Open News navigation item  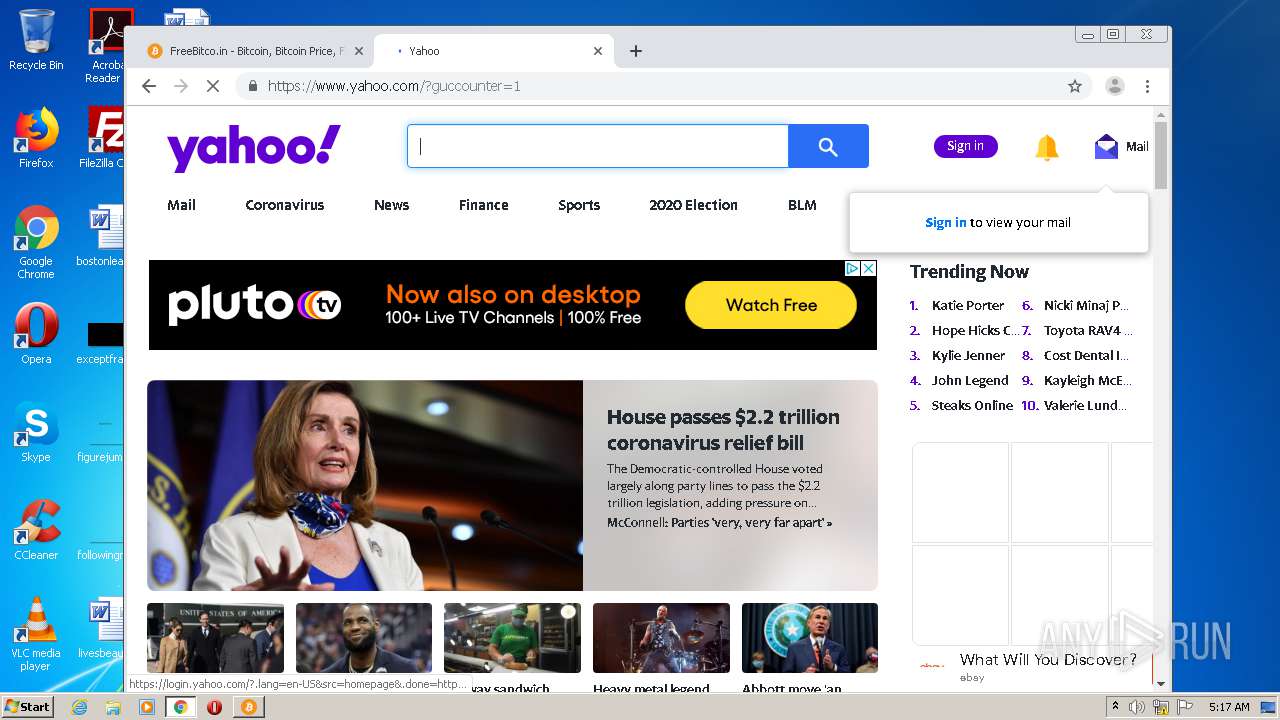tap(391, 205)
